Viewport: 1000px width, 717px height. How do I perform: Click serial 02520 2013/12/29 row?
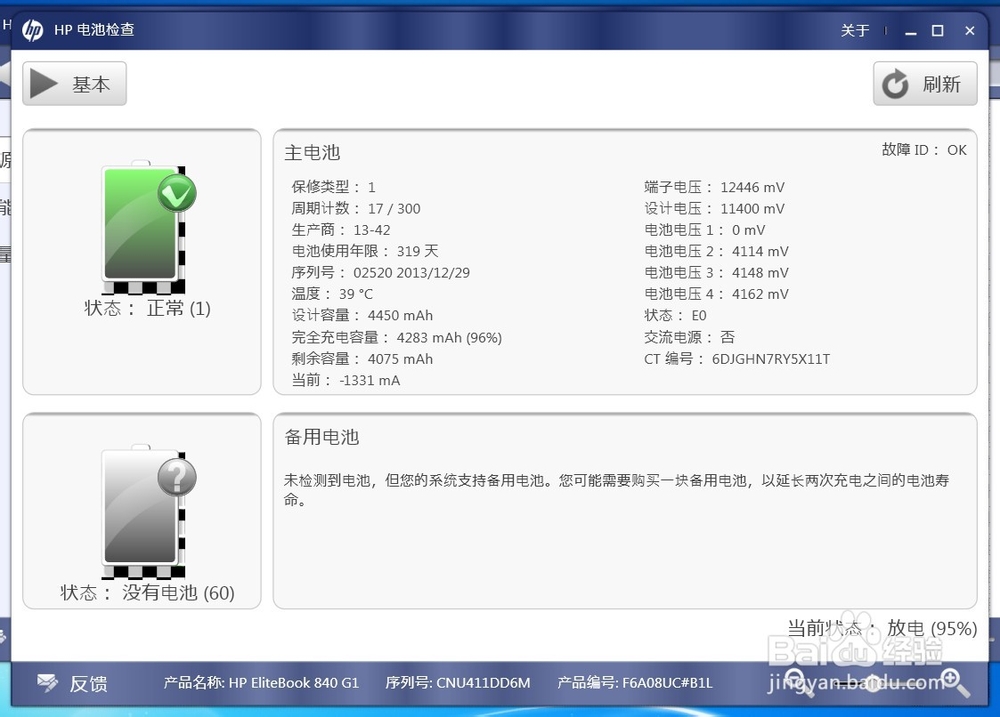(x=381, y=273)
